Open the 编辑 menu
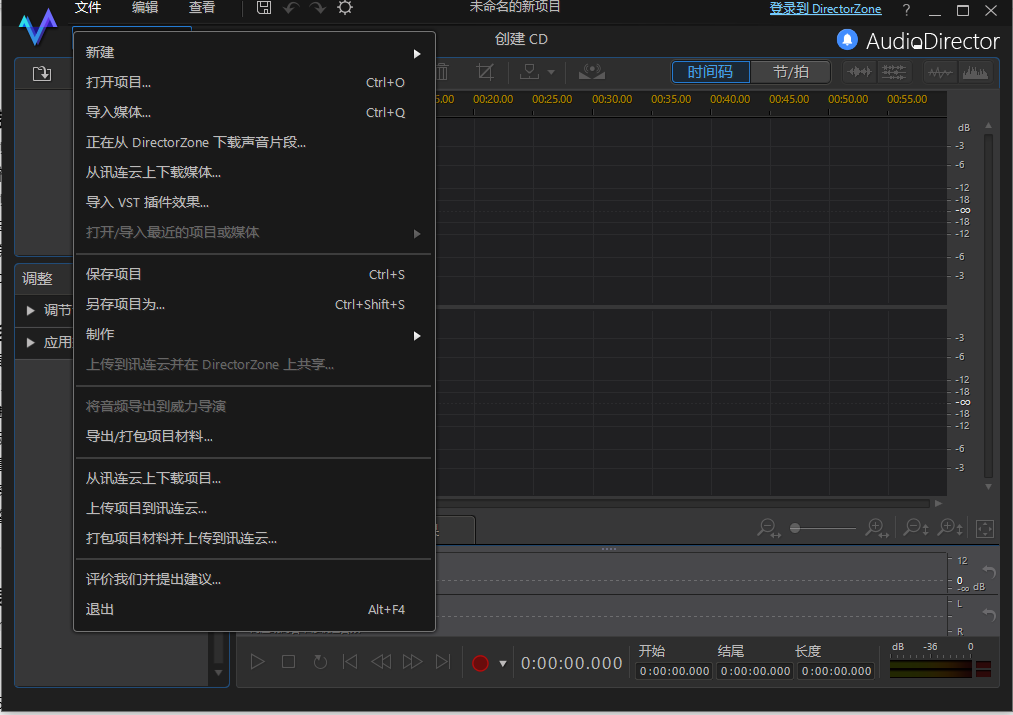 pyautogui.click(x=145, y=8)
